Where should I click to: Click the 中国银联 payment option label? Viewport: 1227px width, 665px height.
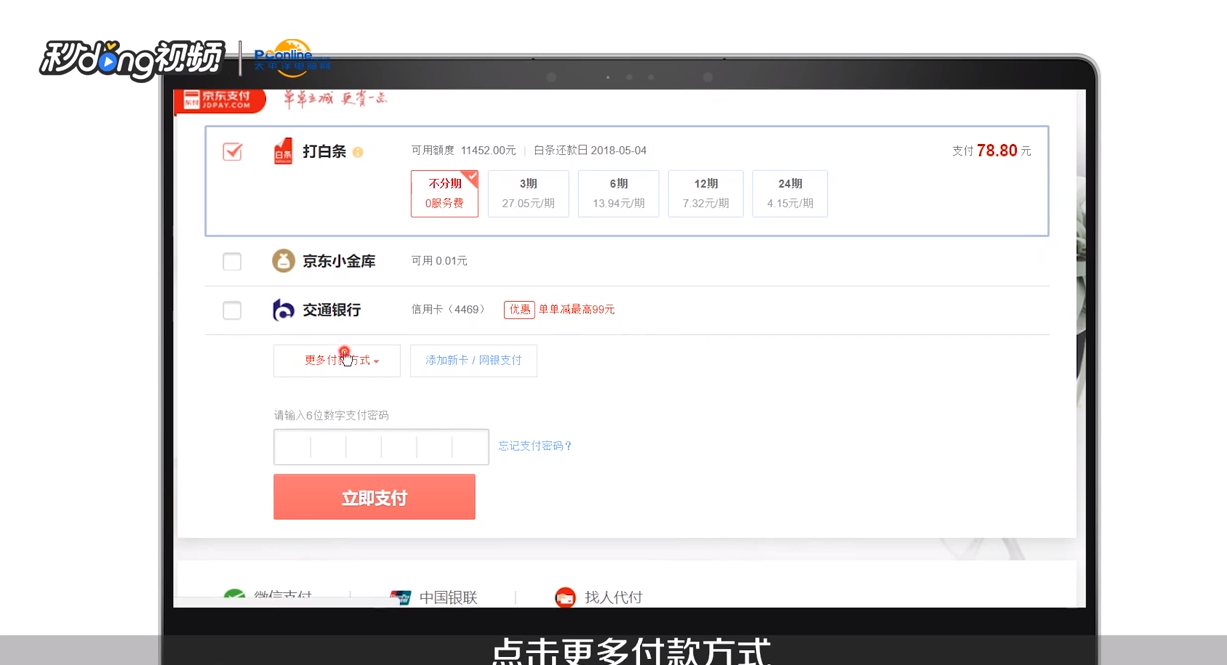(448, 598)
